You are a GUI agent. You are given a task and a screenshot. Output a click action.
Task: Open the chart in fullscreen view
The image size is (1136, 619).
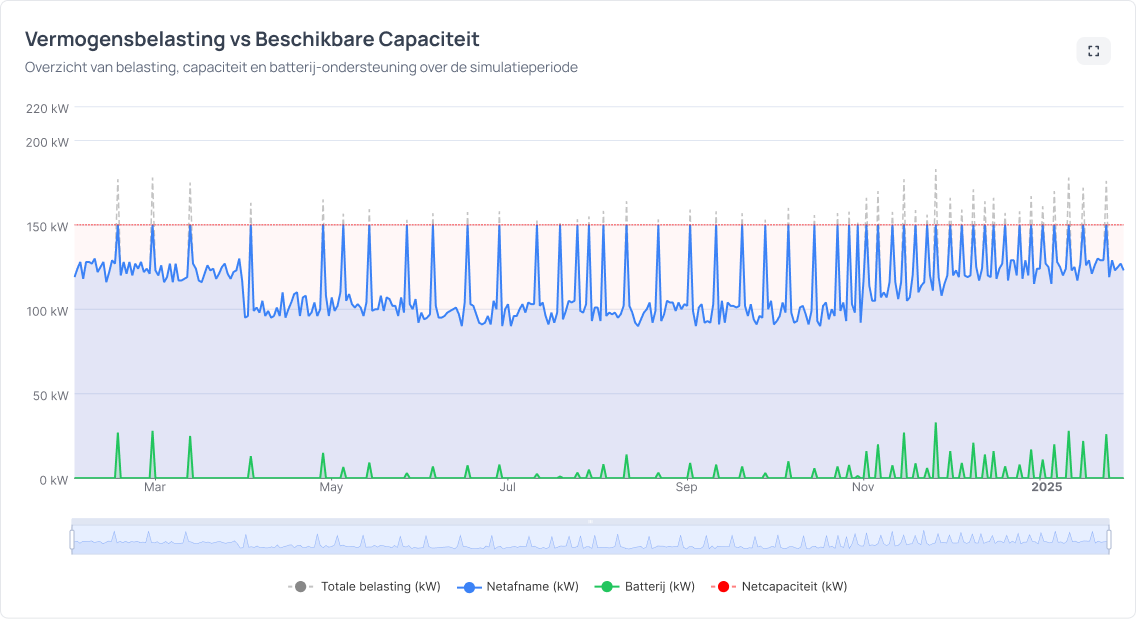pos(1093,51)
